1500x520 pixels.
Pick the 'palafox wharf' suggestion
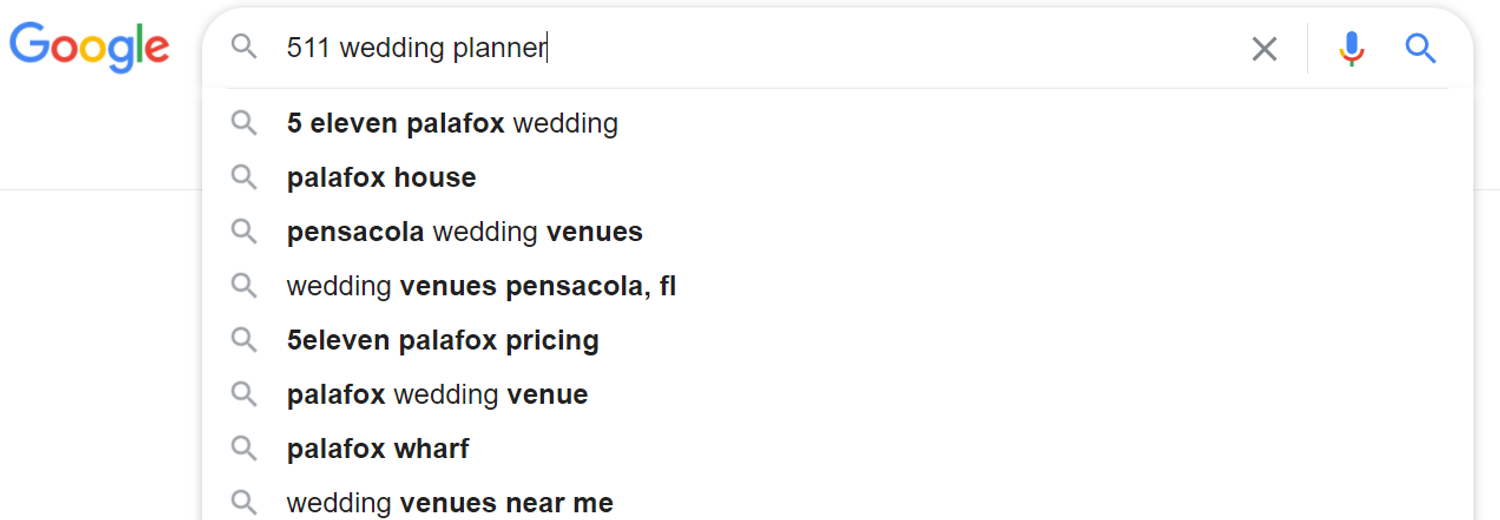[838, 448]
